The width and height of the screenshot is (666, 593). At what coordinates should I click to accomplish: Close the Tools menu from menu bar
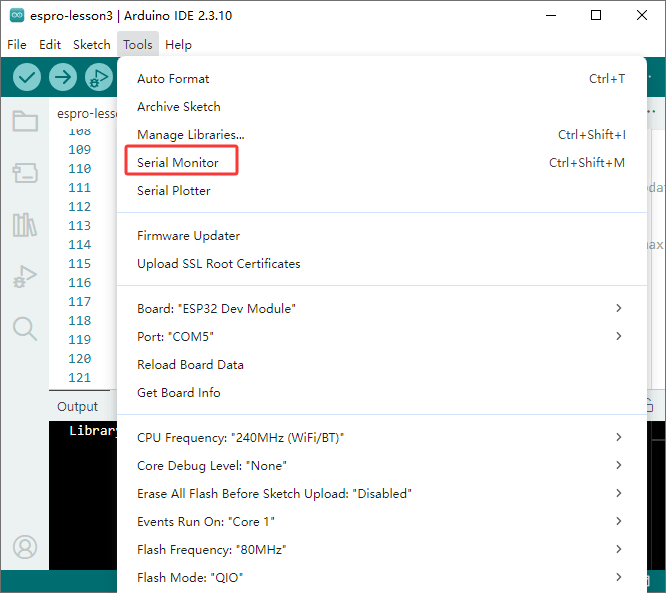point(138,45)
